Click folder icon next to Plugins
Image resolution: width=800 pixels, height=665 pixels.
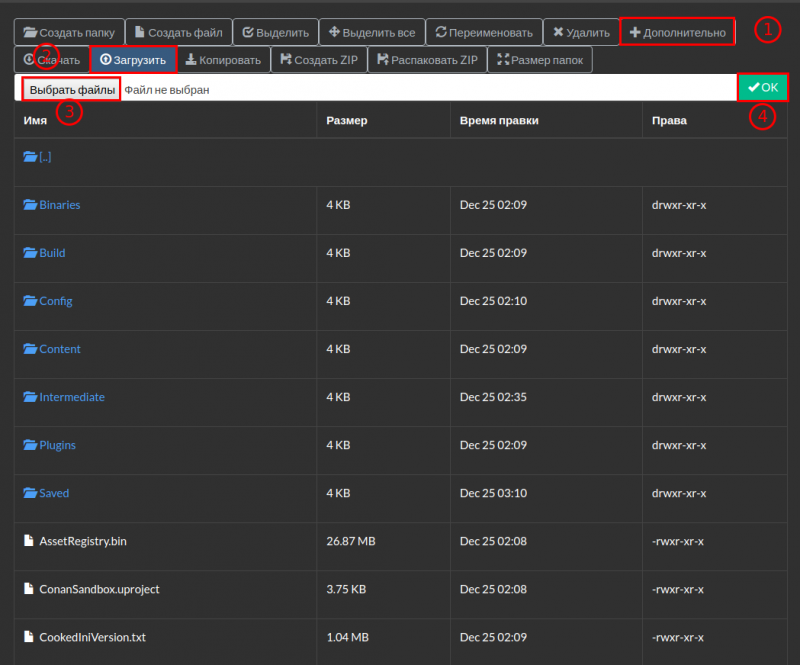coord(30,445)
